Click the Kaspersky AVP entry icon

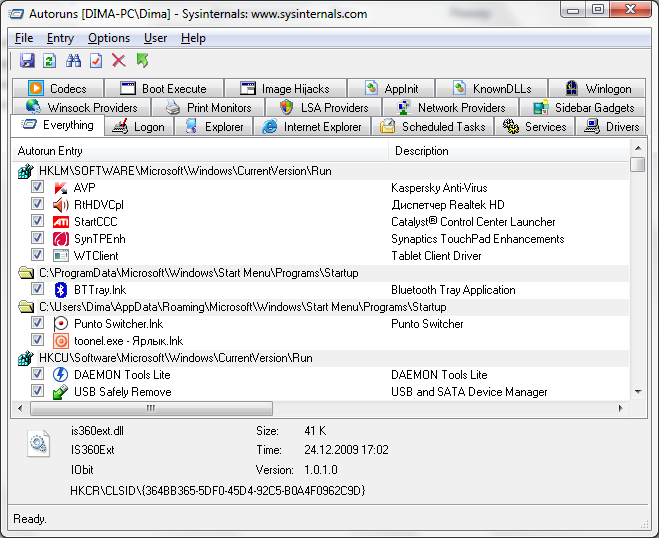(61, 188)
